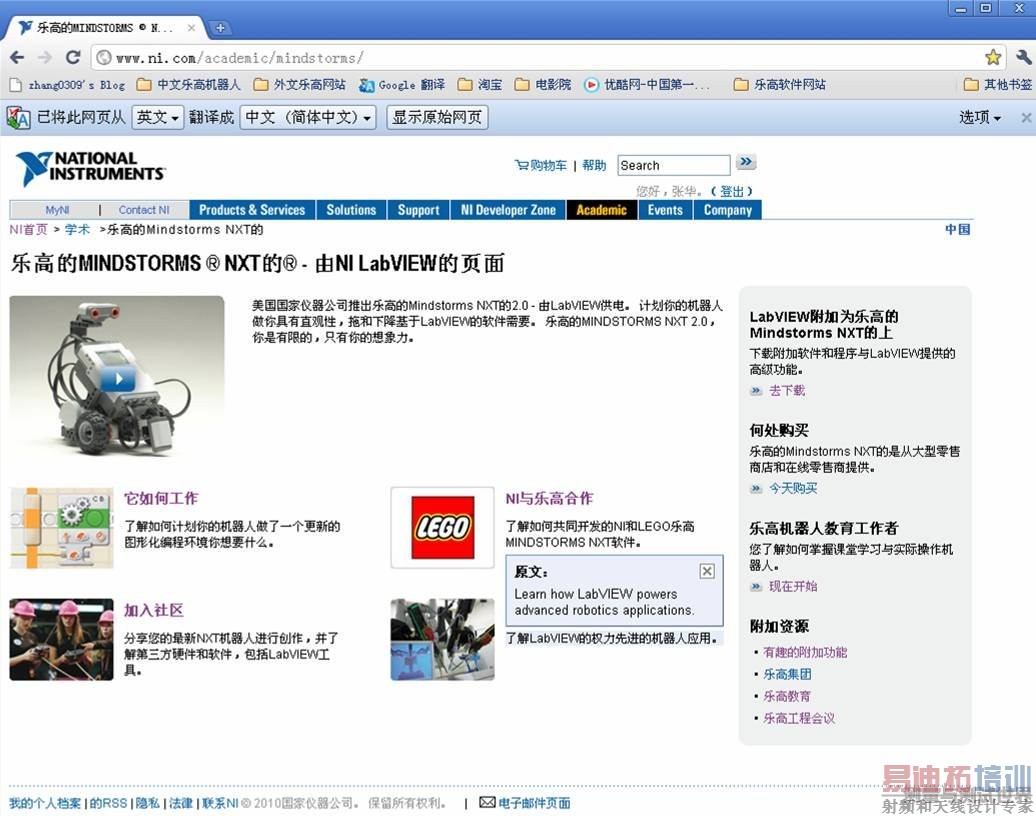Select the Academic menu tab
The image size is (1036, 816).
click(x=601, y=210)
